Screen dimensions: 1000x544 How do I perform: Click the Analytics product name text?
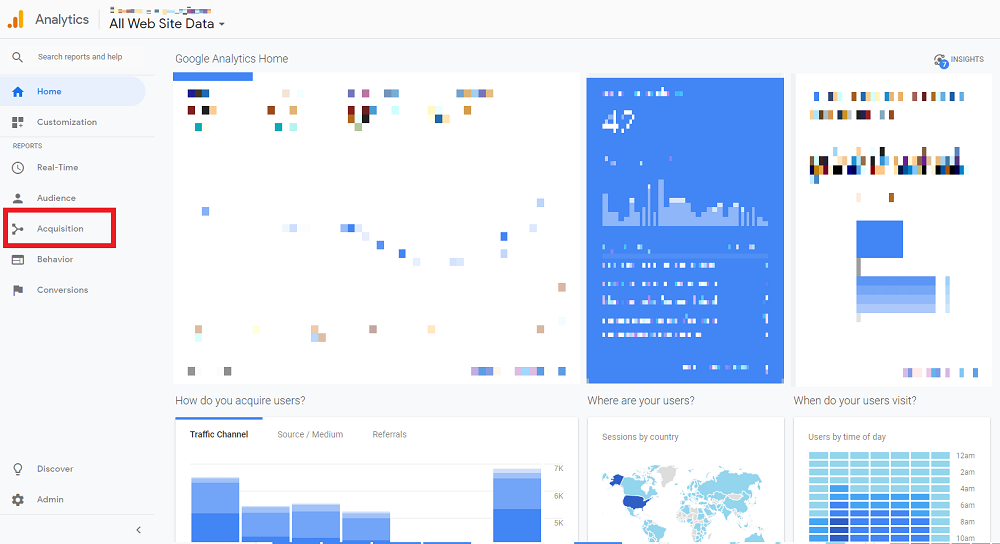click(62, 20)
